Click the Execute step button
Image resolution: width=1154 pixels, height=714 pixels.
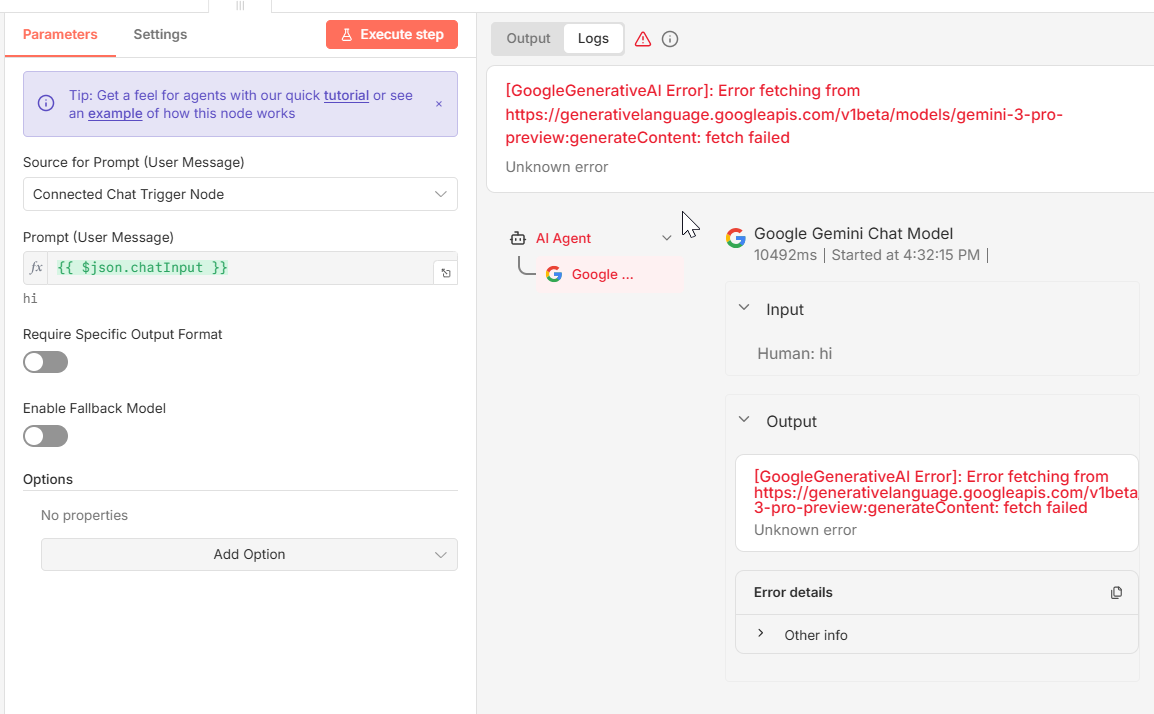tap(391, 34)
